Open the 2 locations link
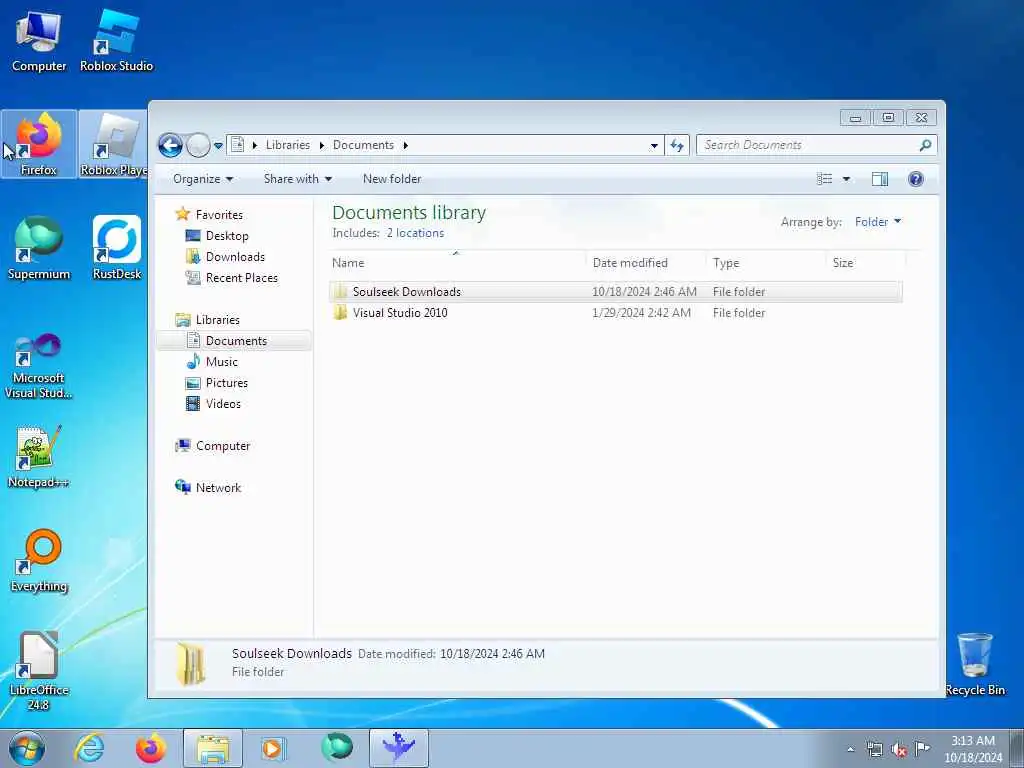This screenshot has width=1024, height=768. [x=415, y=233]
